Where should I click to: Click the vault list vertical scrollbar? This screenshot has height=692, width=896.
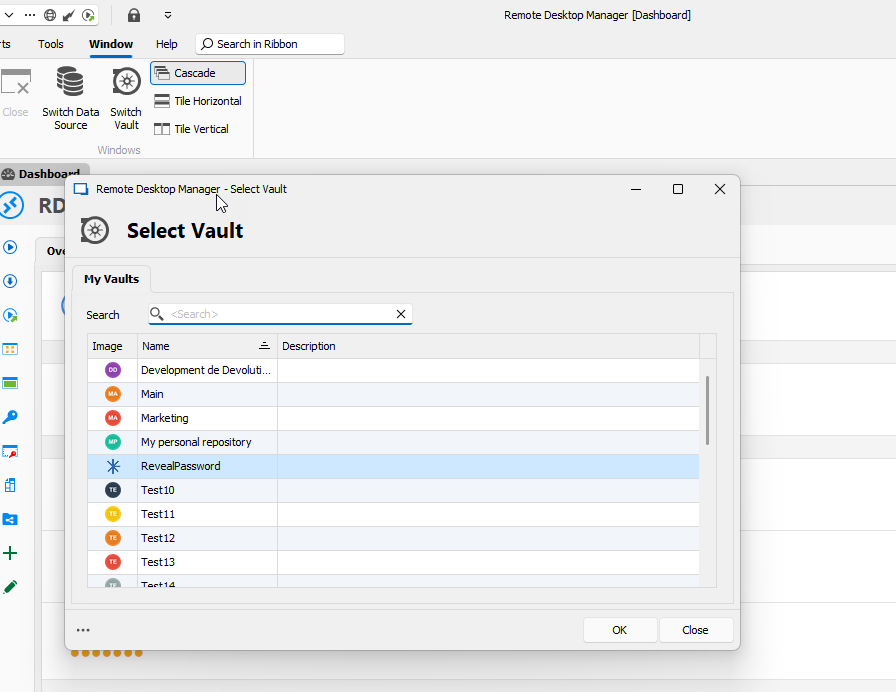tap(707, 410)
